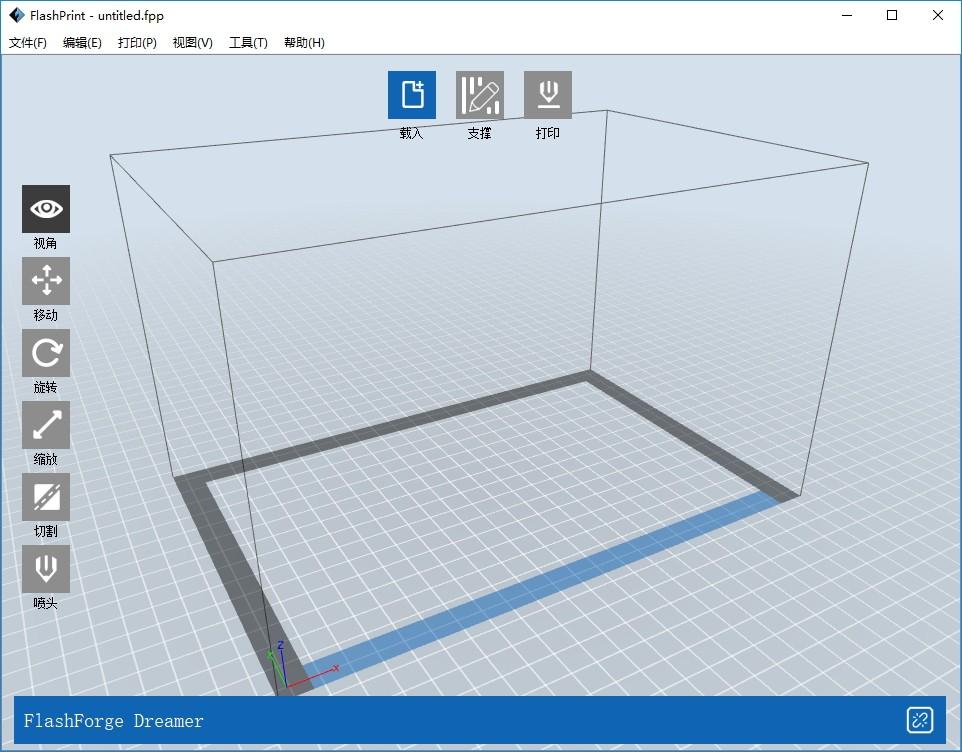This screenshot has height=752, width=962.
Task: Click the 载入 (Load) file icon
Action: click(412, 94)
